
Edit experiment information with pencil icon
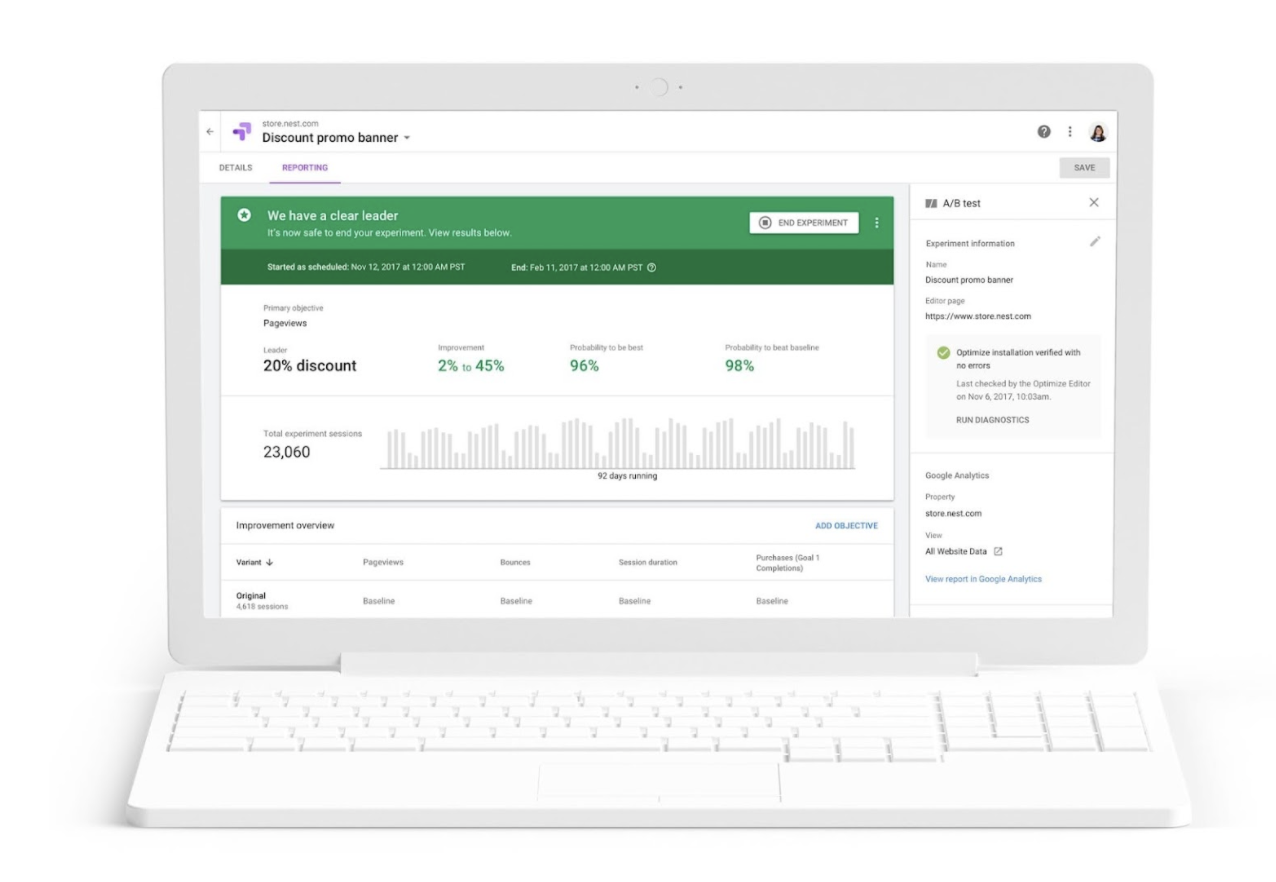click(x=1095, y=241)
